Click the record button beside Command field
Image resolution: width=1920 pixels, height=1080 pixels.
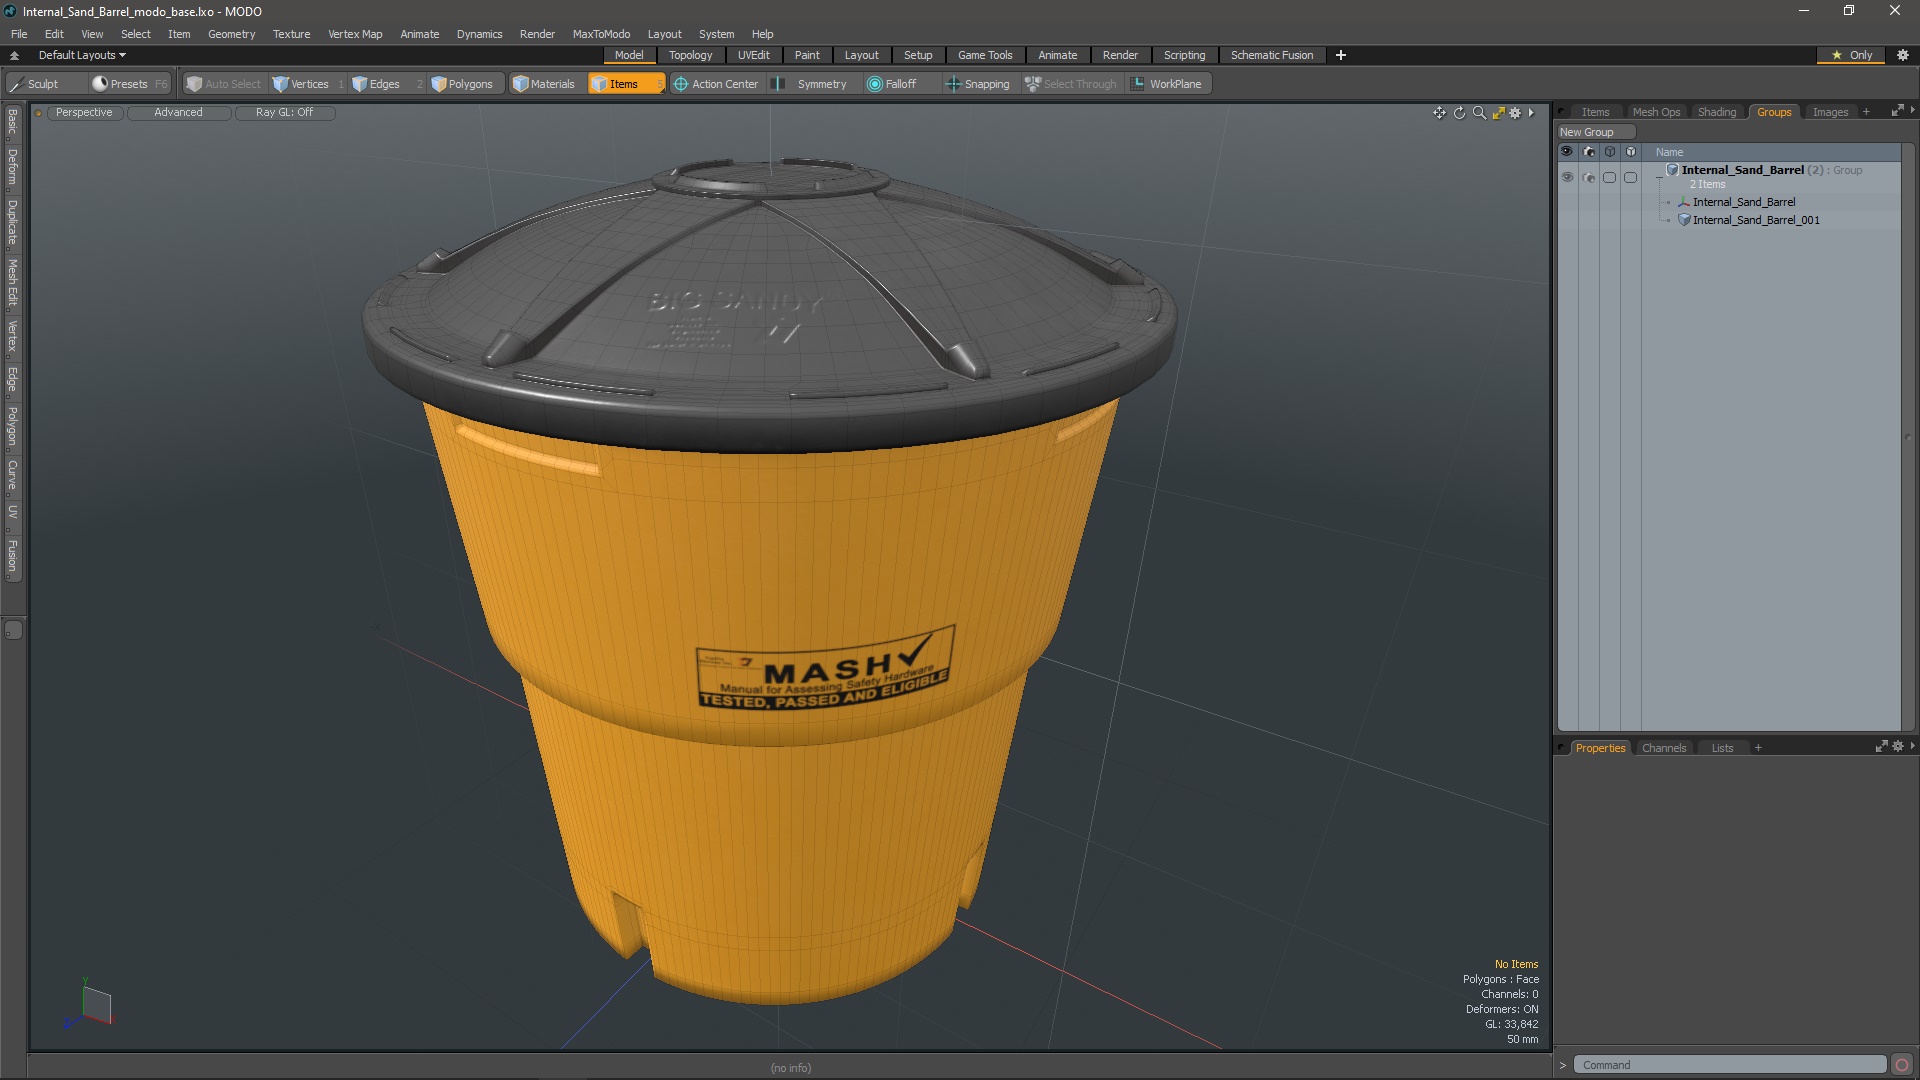[1902, 1065]
